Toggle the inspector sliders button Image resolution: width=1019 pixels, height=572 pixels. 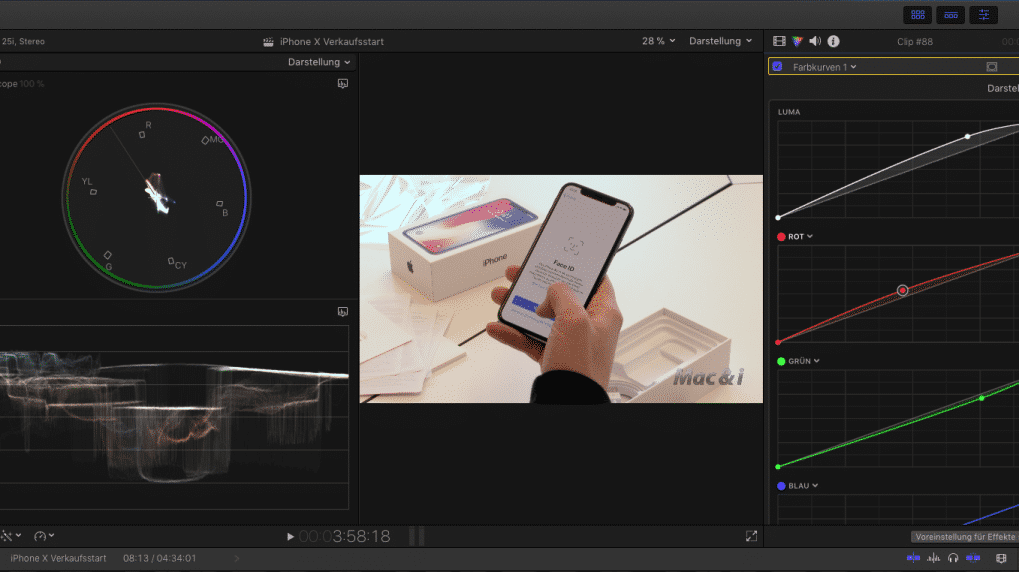click(983, 14)
